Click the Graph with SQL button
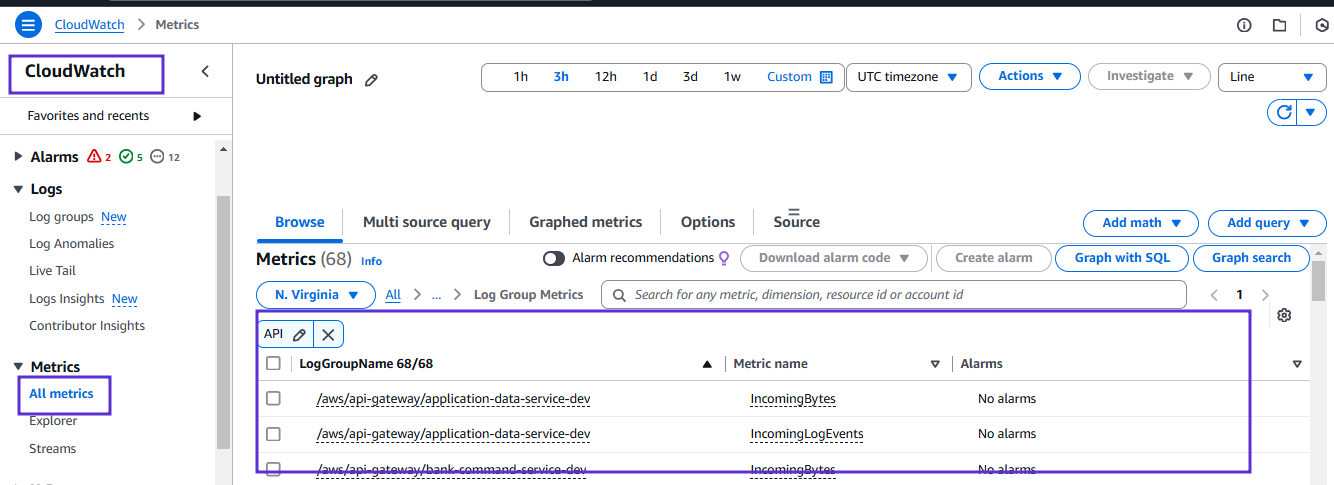Screen dimensions: 1334x485 [1122, 258]
